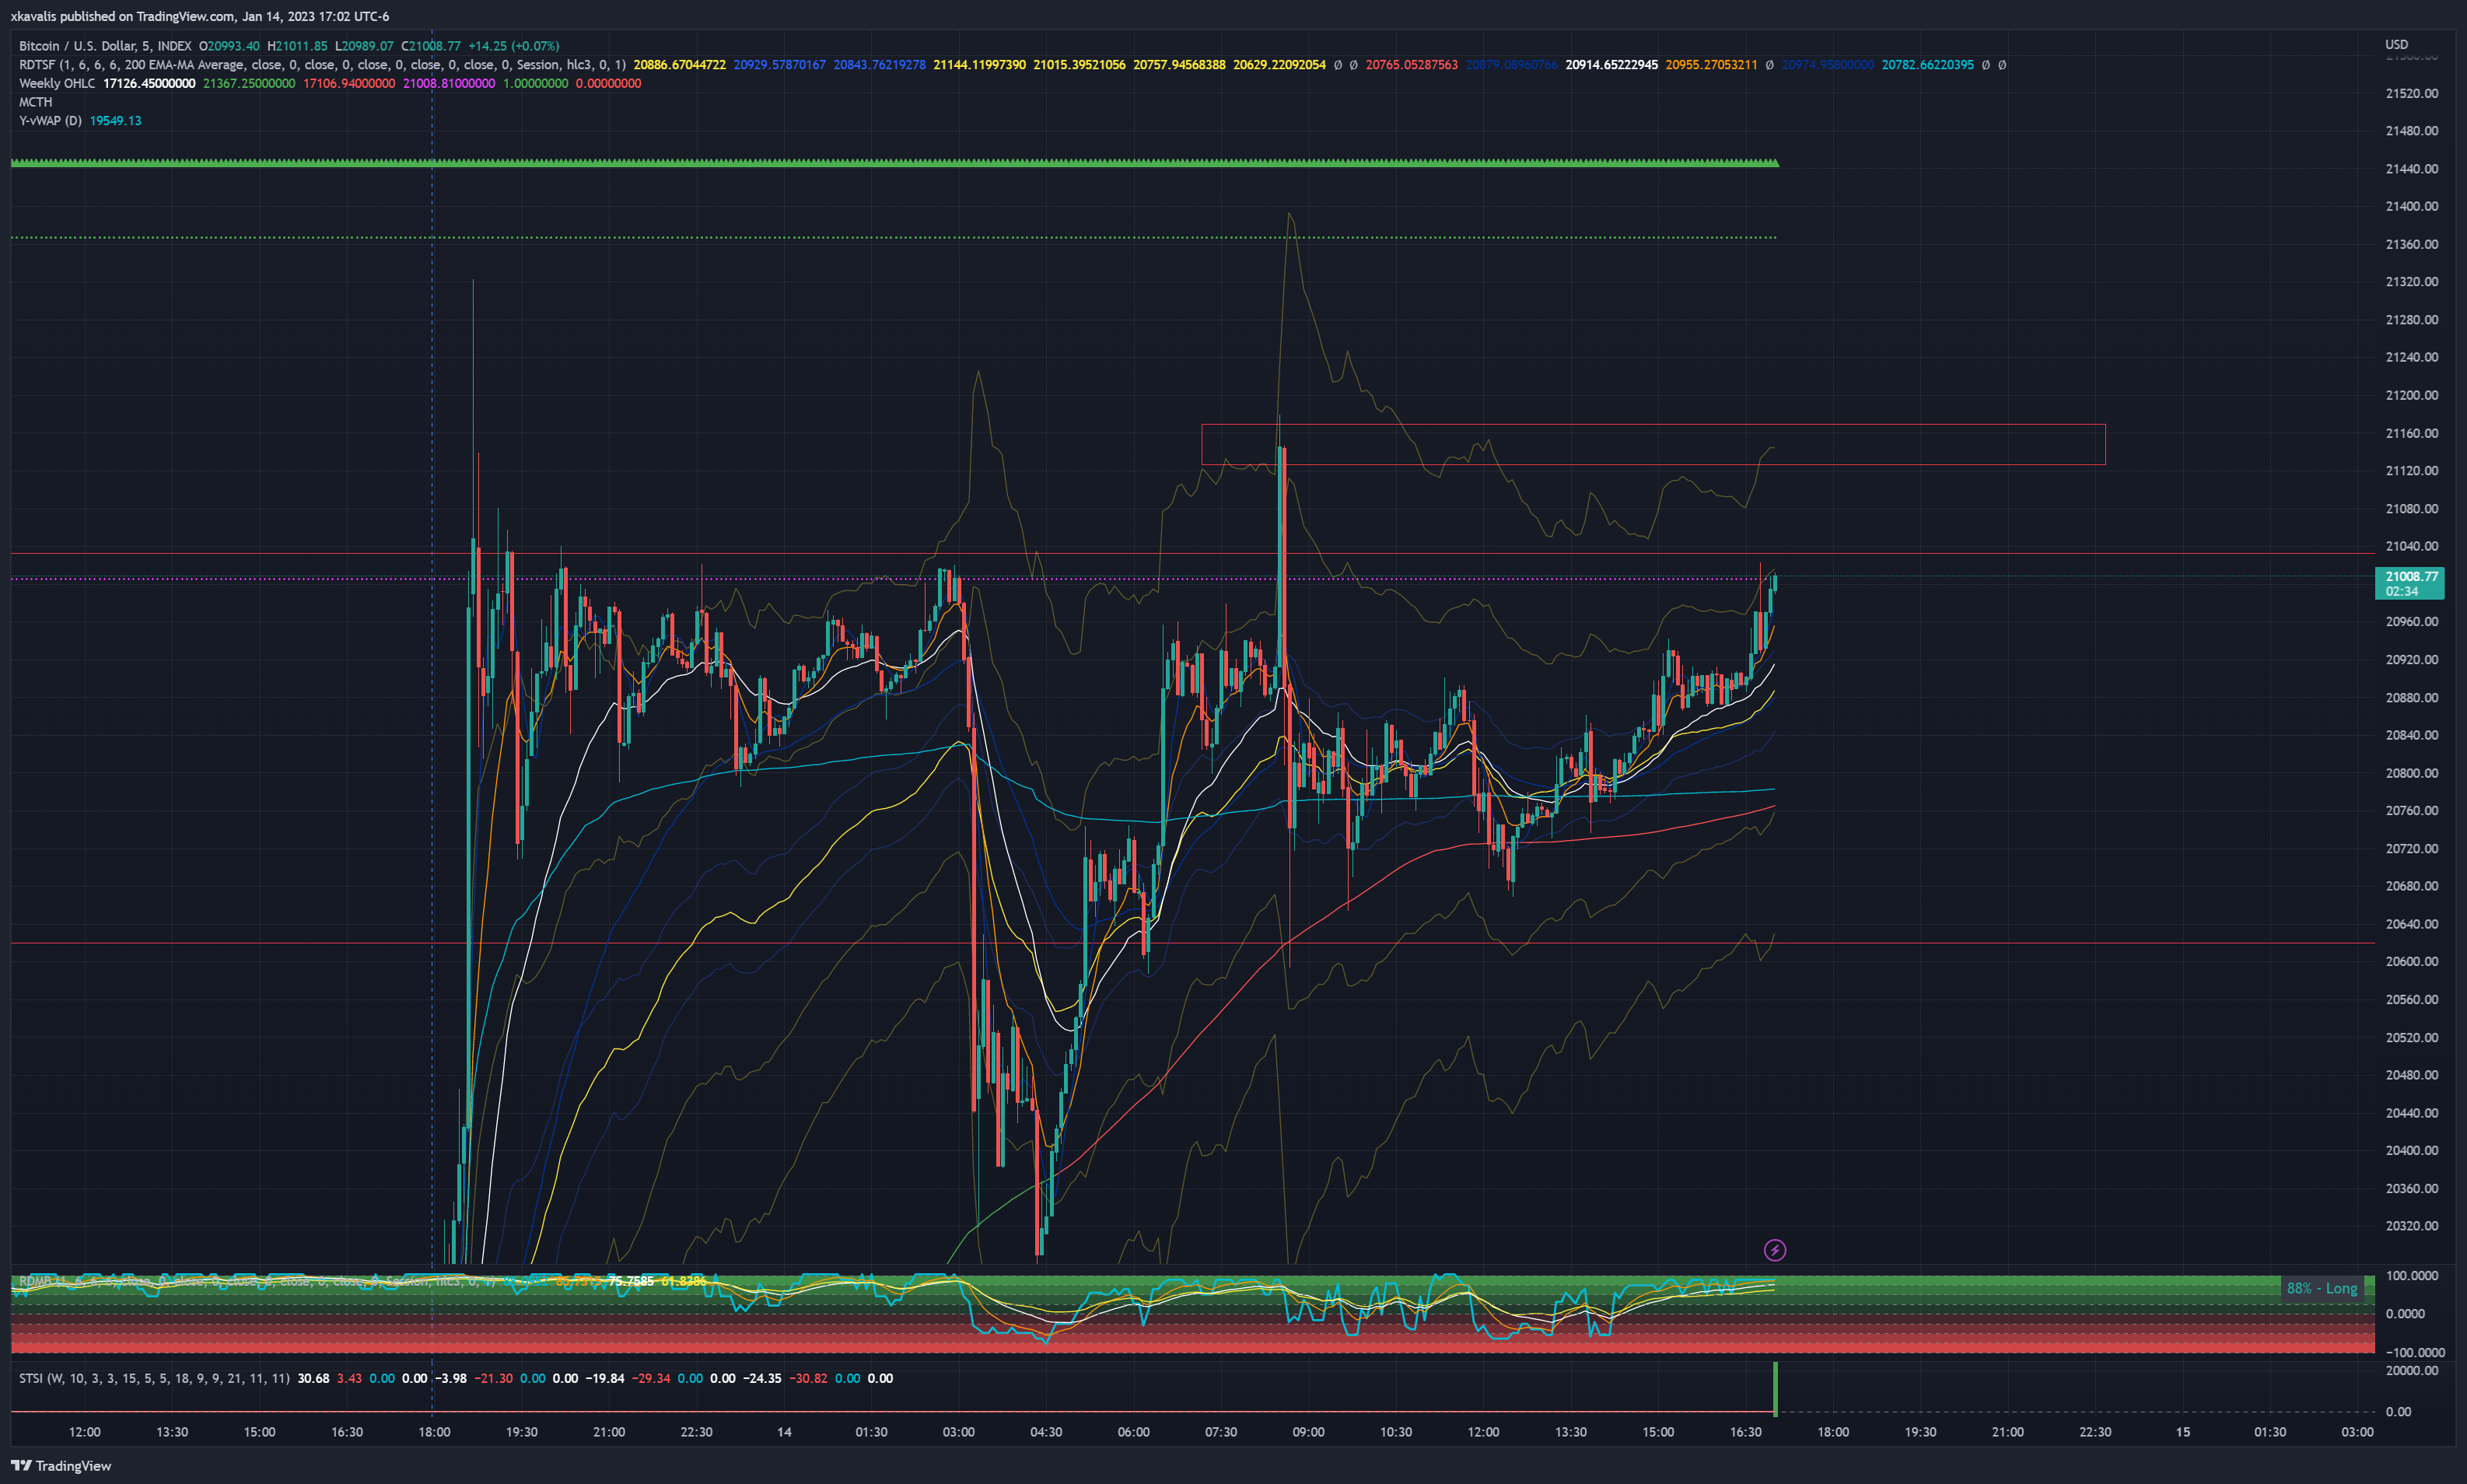Select the red rectangle zone near 21160

coord(1653,444)
